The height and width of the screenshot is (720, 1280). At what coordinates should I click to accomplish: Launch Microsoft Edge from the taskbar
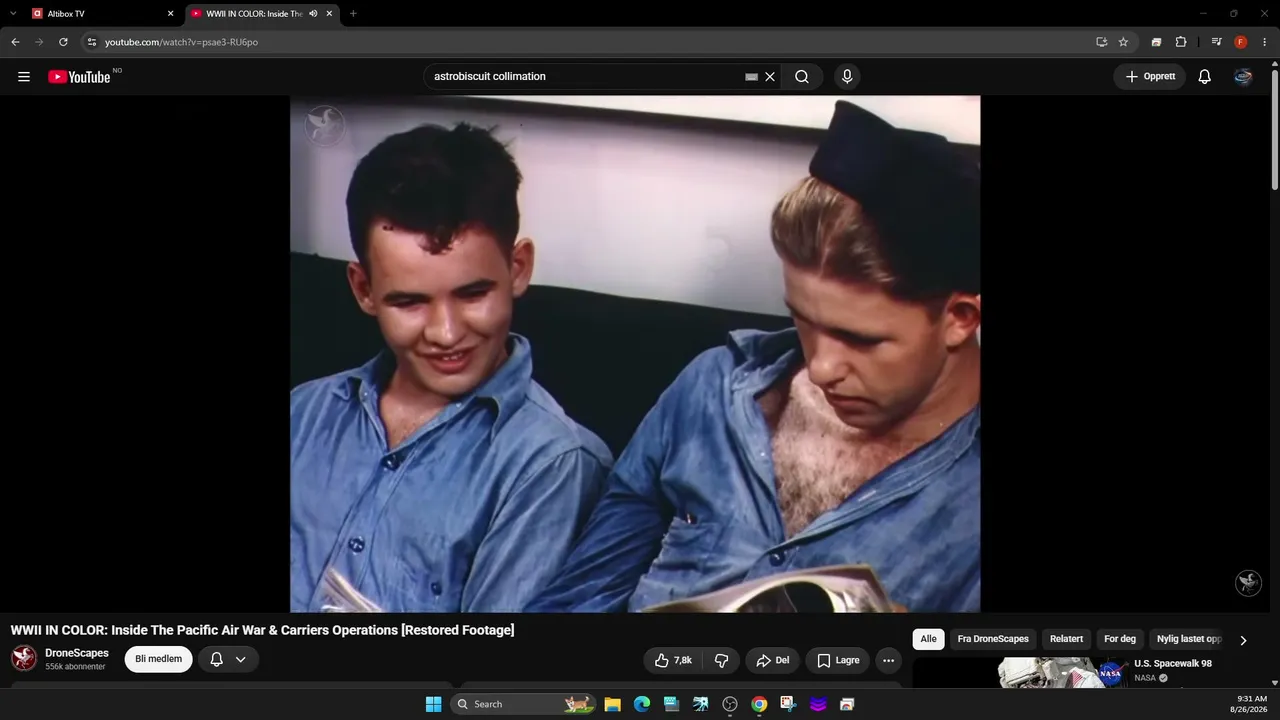coord(642,704)
